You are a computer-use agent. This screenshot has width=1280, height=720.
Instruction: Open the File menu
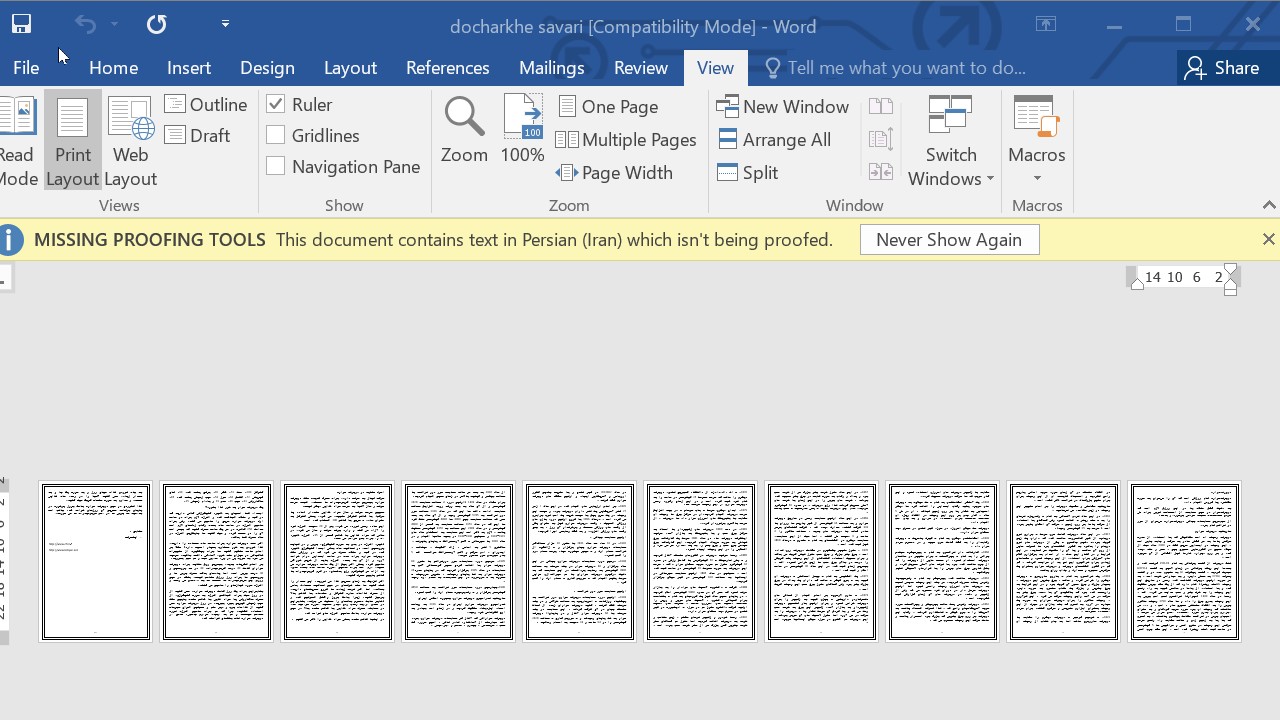26,68
